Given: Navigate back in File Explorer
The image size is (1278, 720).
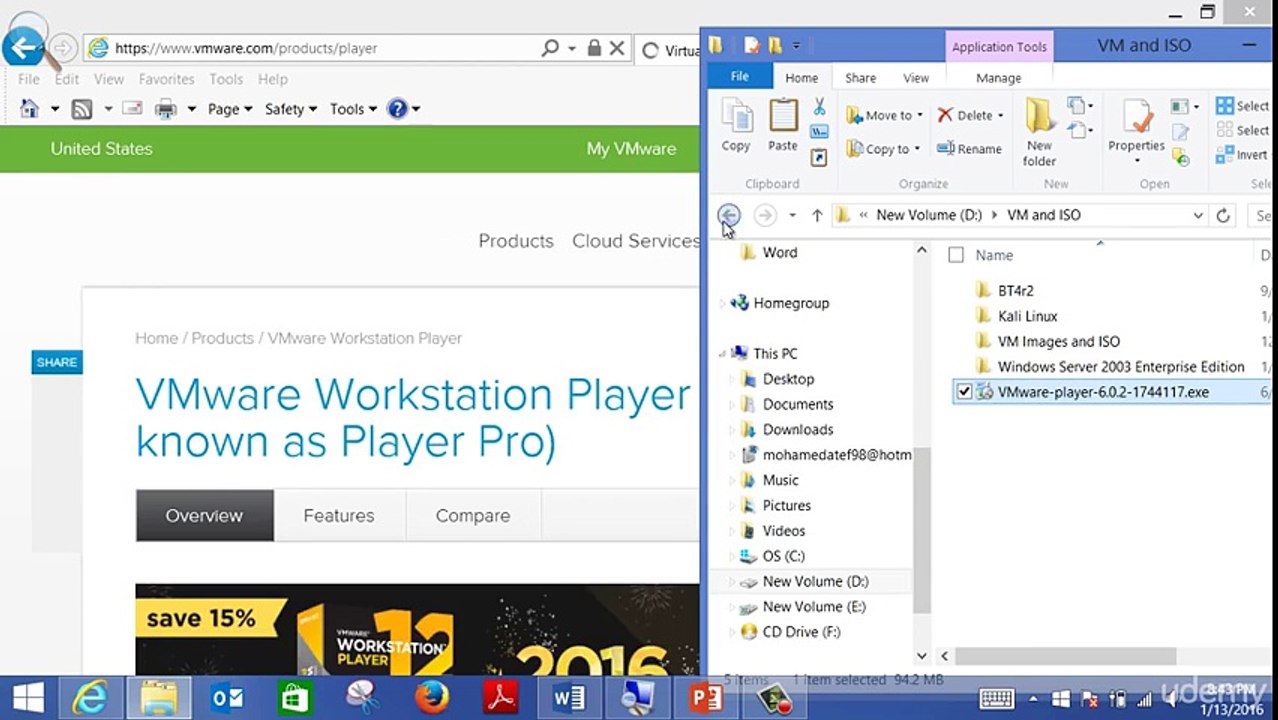Looking at the screenshot, I should [x=729, y=215].
